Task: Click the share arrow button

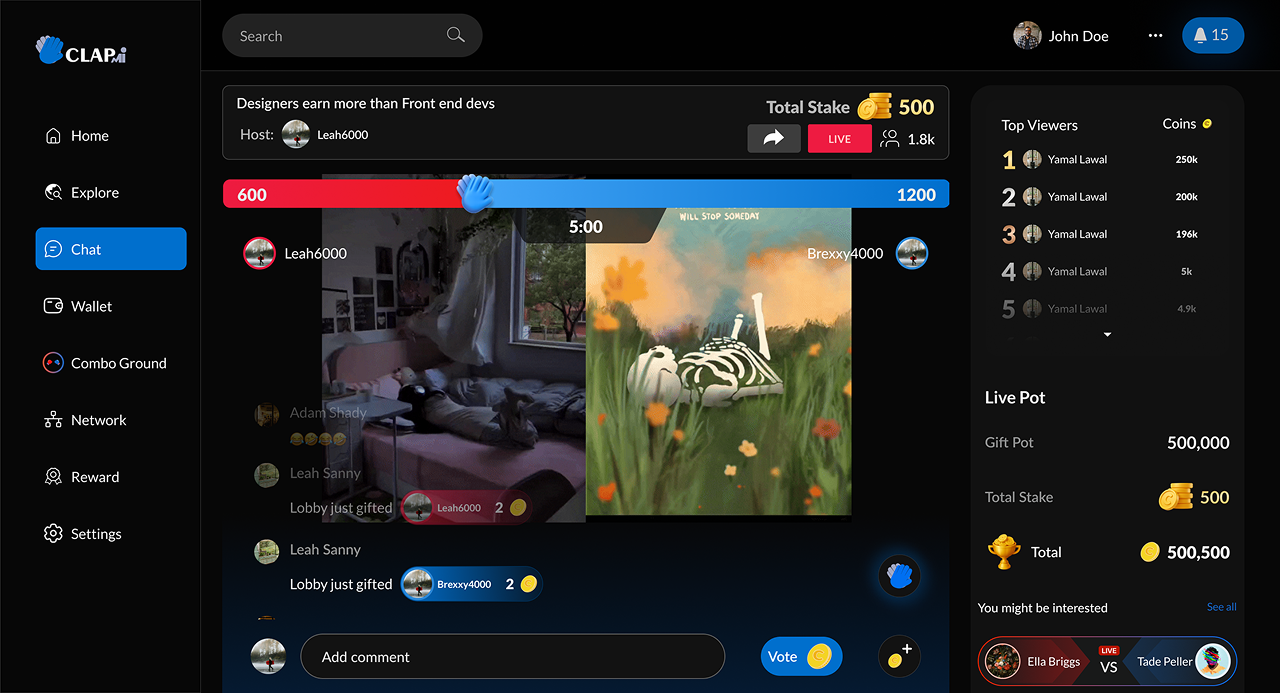Action: tap(773, 139)
